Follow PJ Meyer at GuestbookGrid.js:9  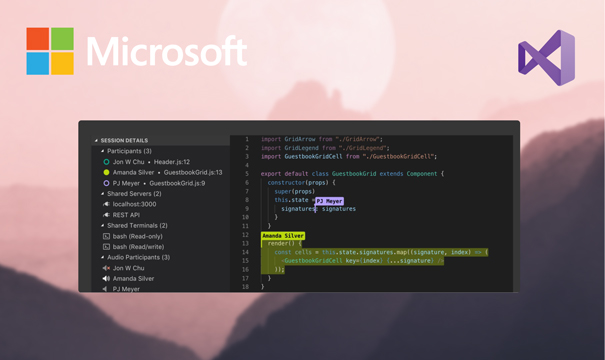coord(159,183)
